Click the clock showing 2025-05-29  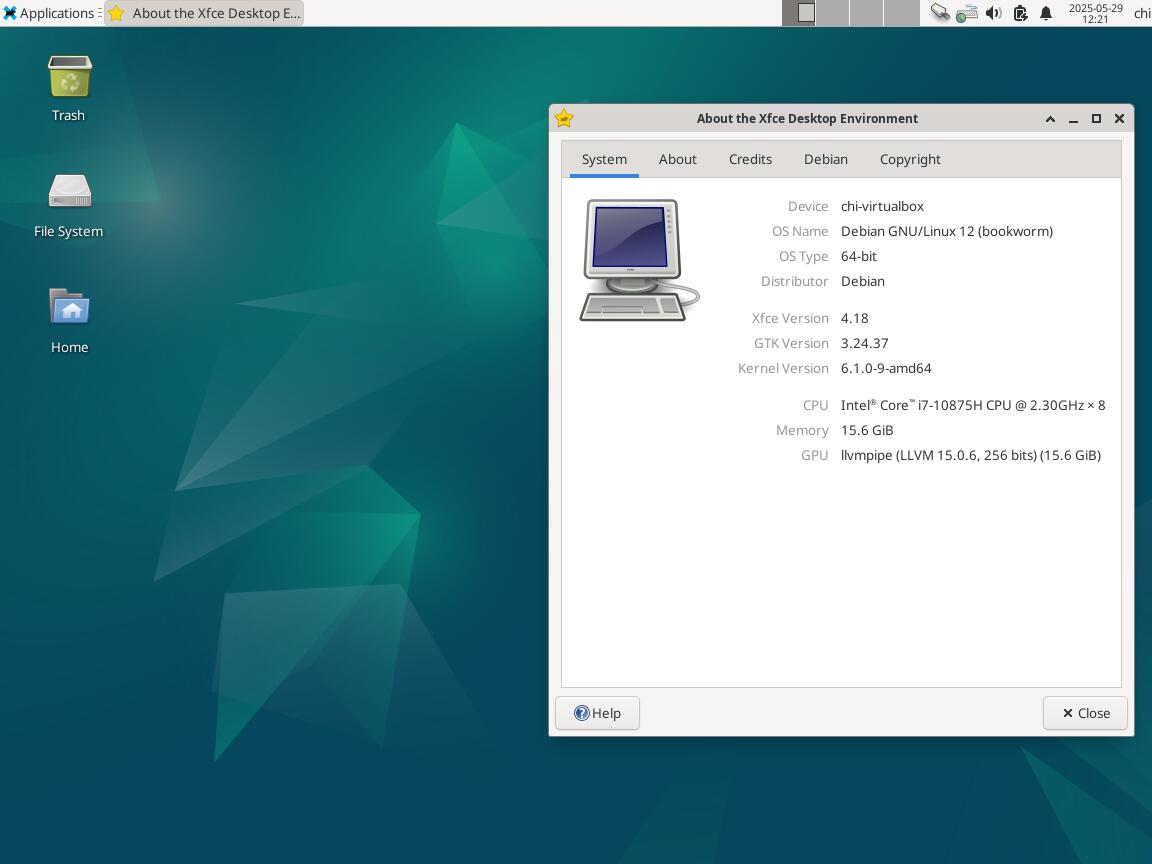click(1095, 13)
